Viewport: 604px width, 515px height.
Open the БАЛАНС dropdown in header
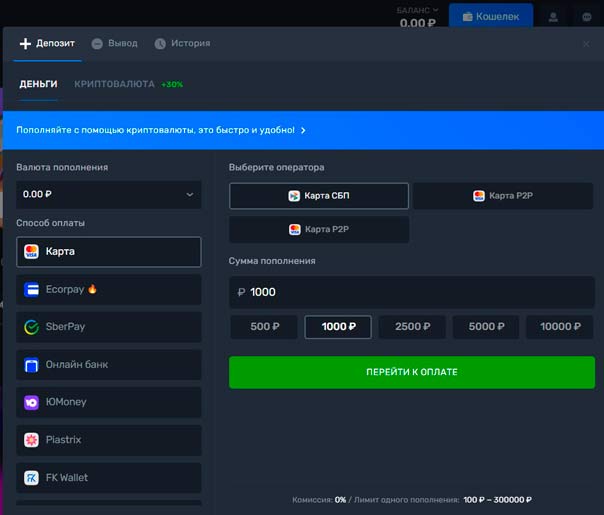[417, 10]
